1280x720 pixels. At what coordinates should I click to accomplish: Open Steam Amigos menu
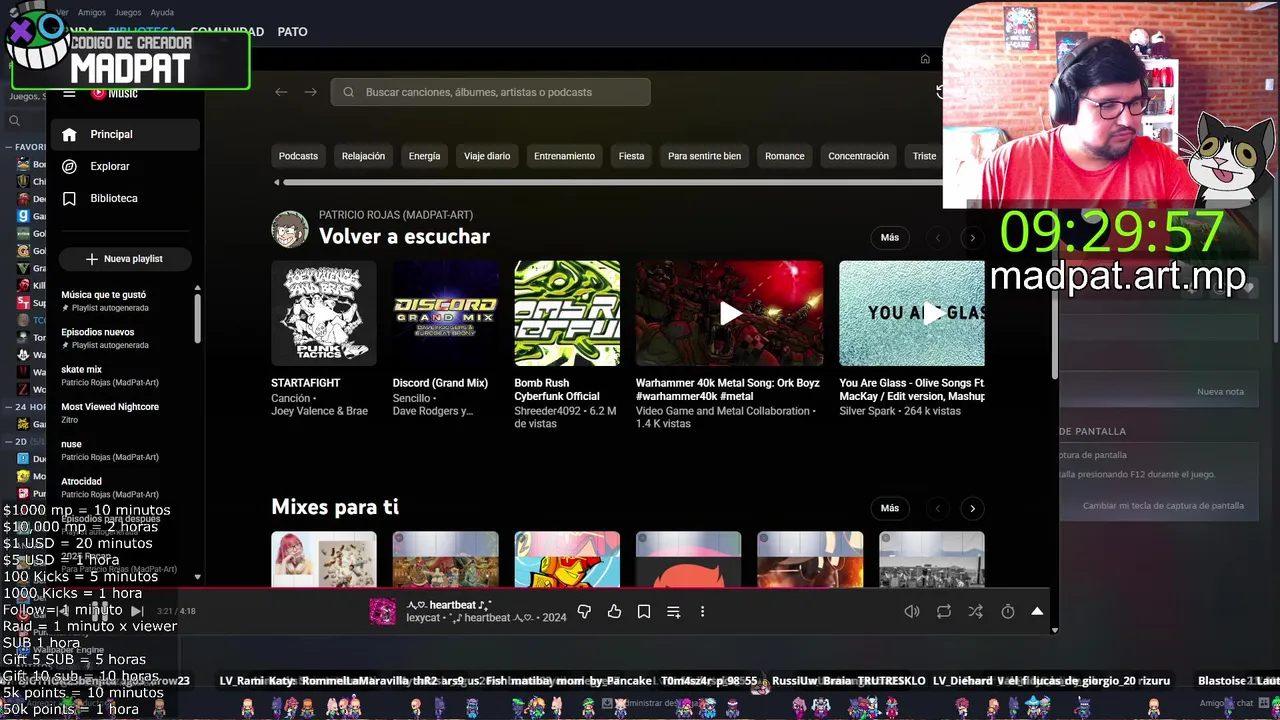click(x=91, y=13)
